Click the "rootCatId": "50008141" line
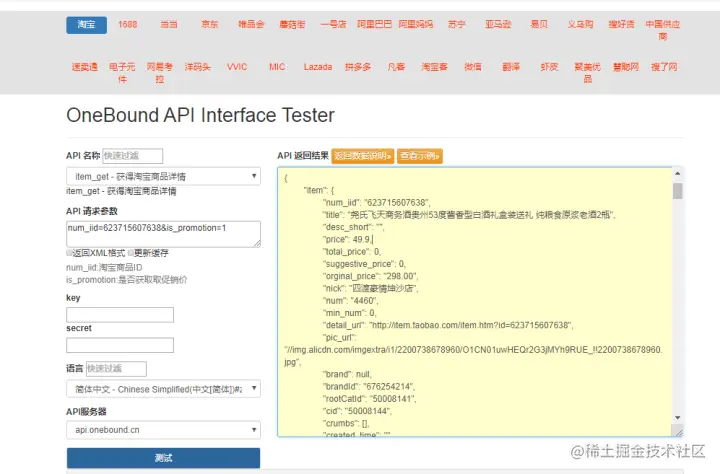The width and height of the screenshot is (720, 474). pos(370,399)
